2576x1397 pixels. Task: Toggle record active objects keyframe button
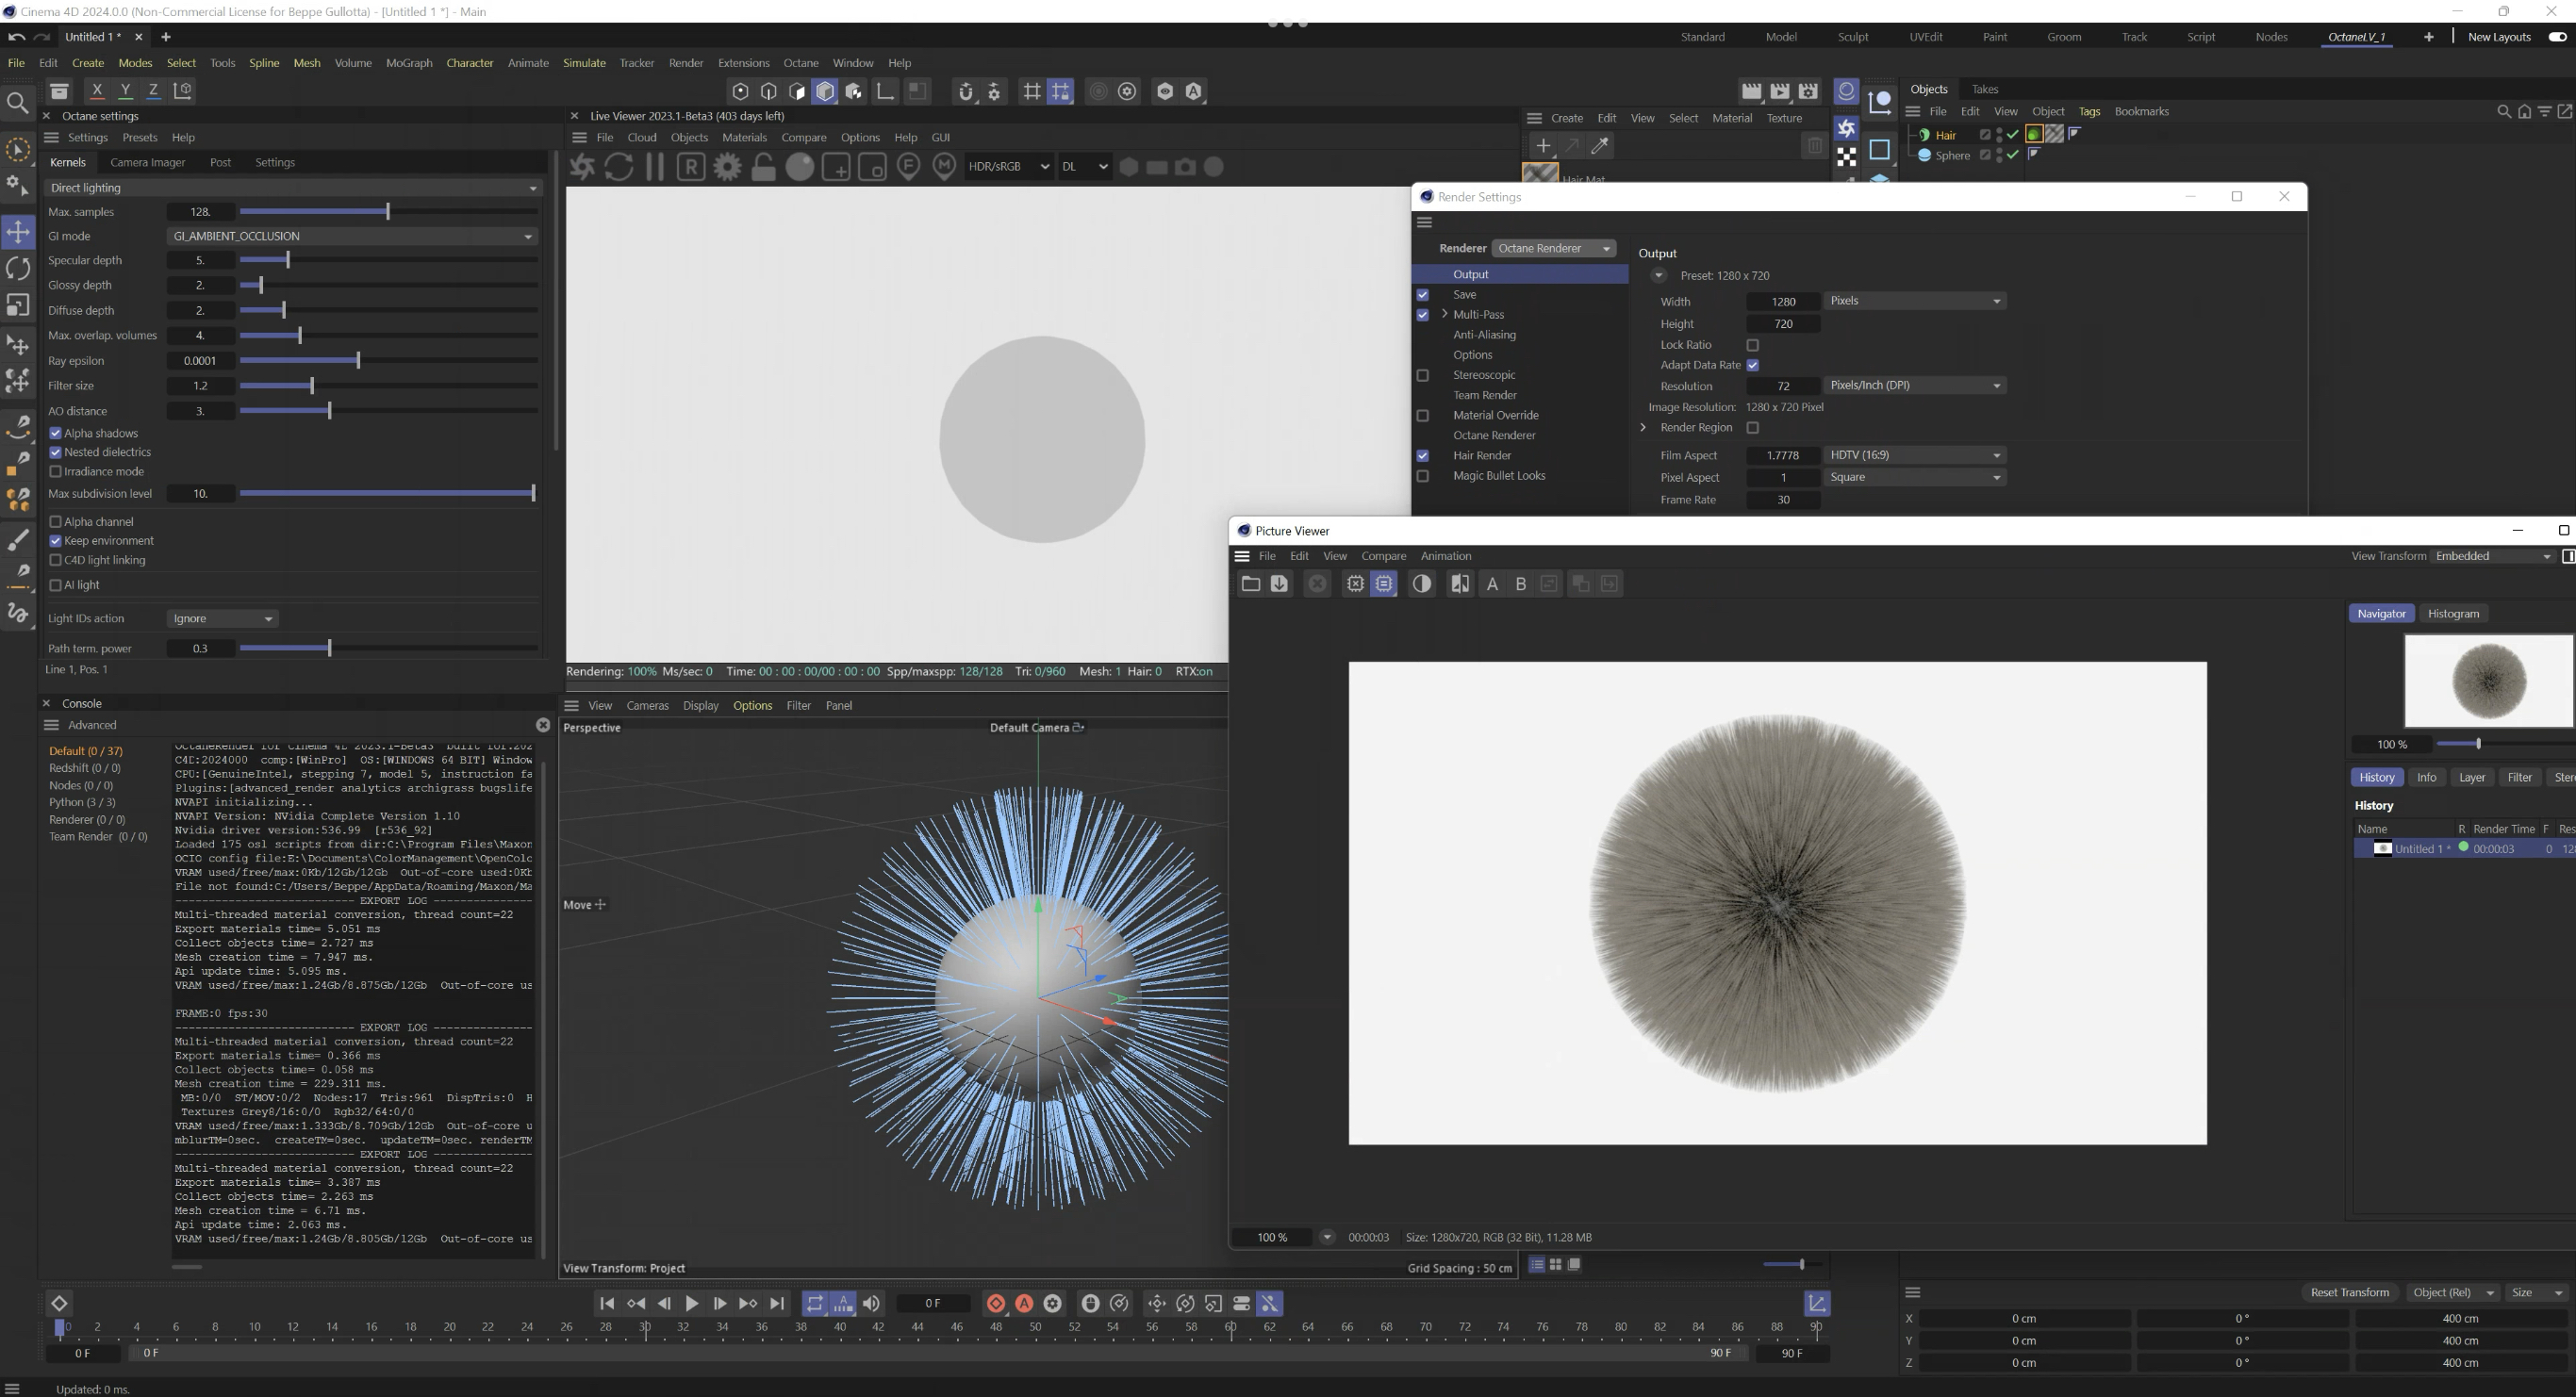pyautogui.click(x=996, y=1304)
